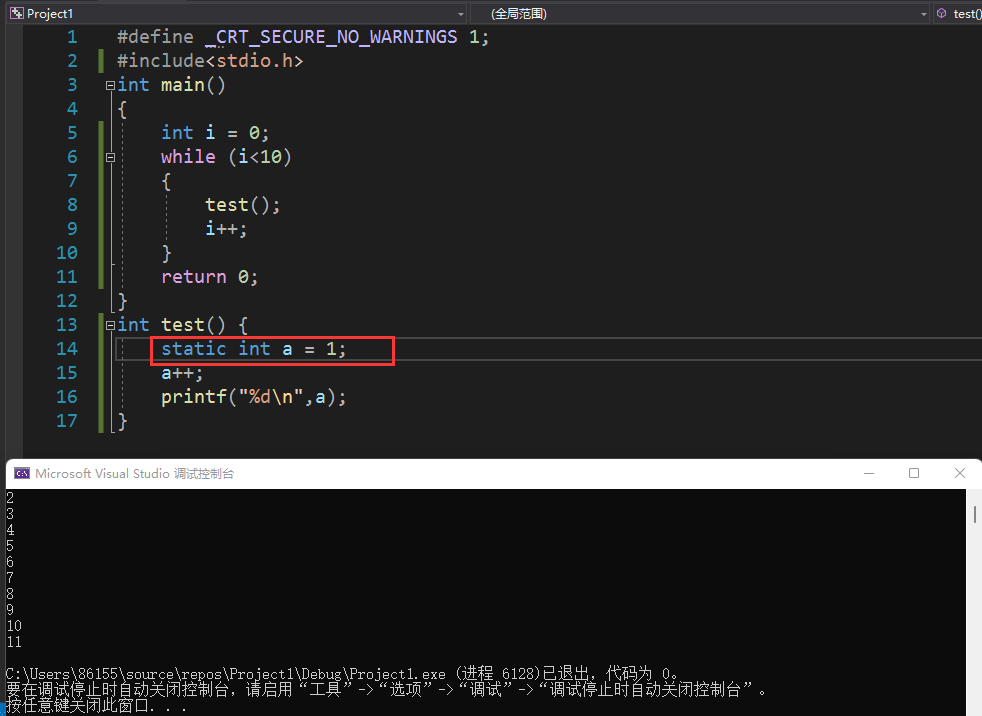
Task: Click line number 14 in the gutter
Action: pos(67,349)
